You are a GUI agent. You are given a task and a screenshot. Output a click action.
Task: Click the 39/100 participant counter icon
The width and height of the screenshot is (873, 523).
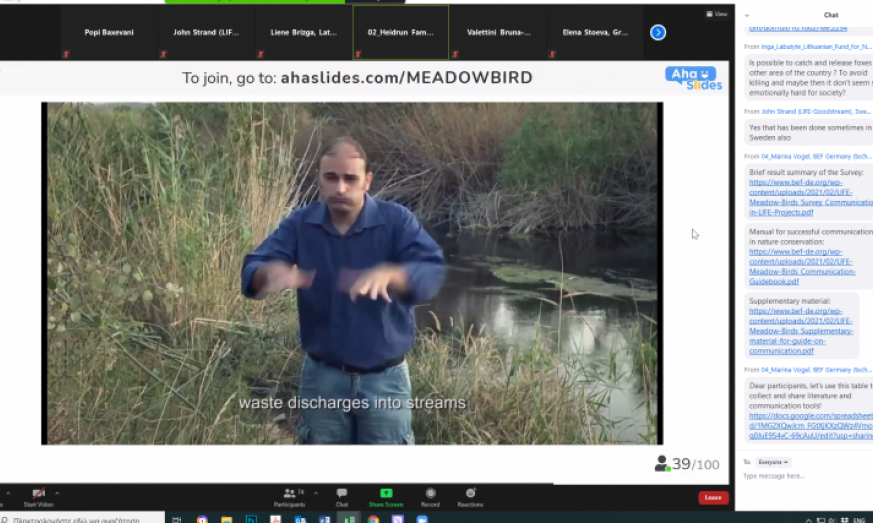click(x=661, y=463)
